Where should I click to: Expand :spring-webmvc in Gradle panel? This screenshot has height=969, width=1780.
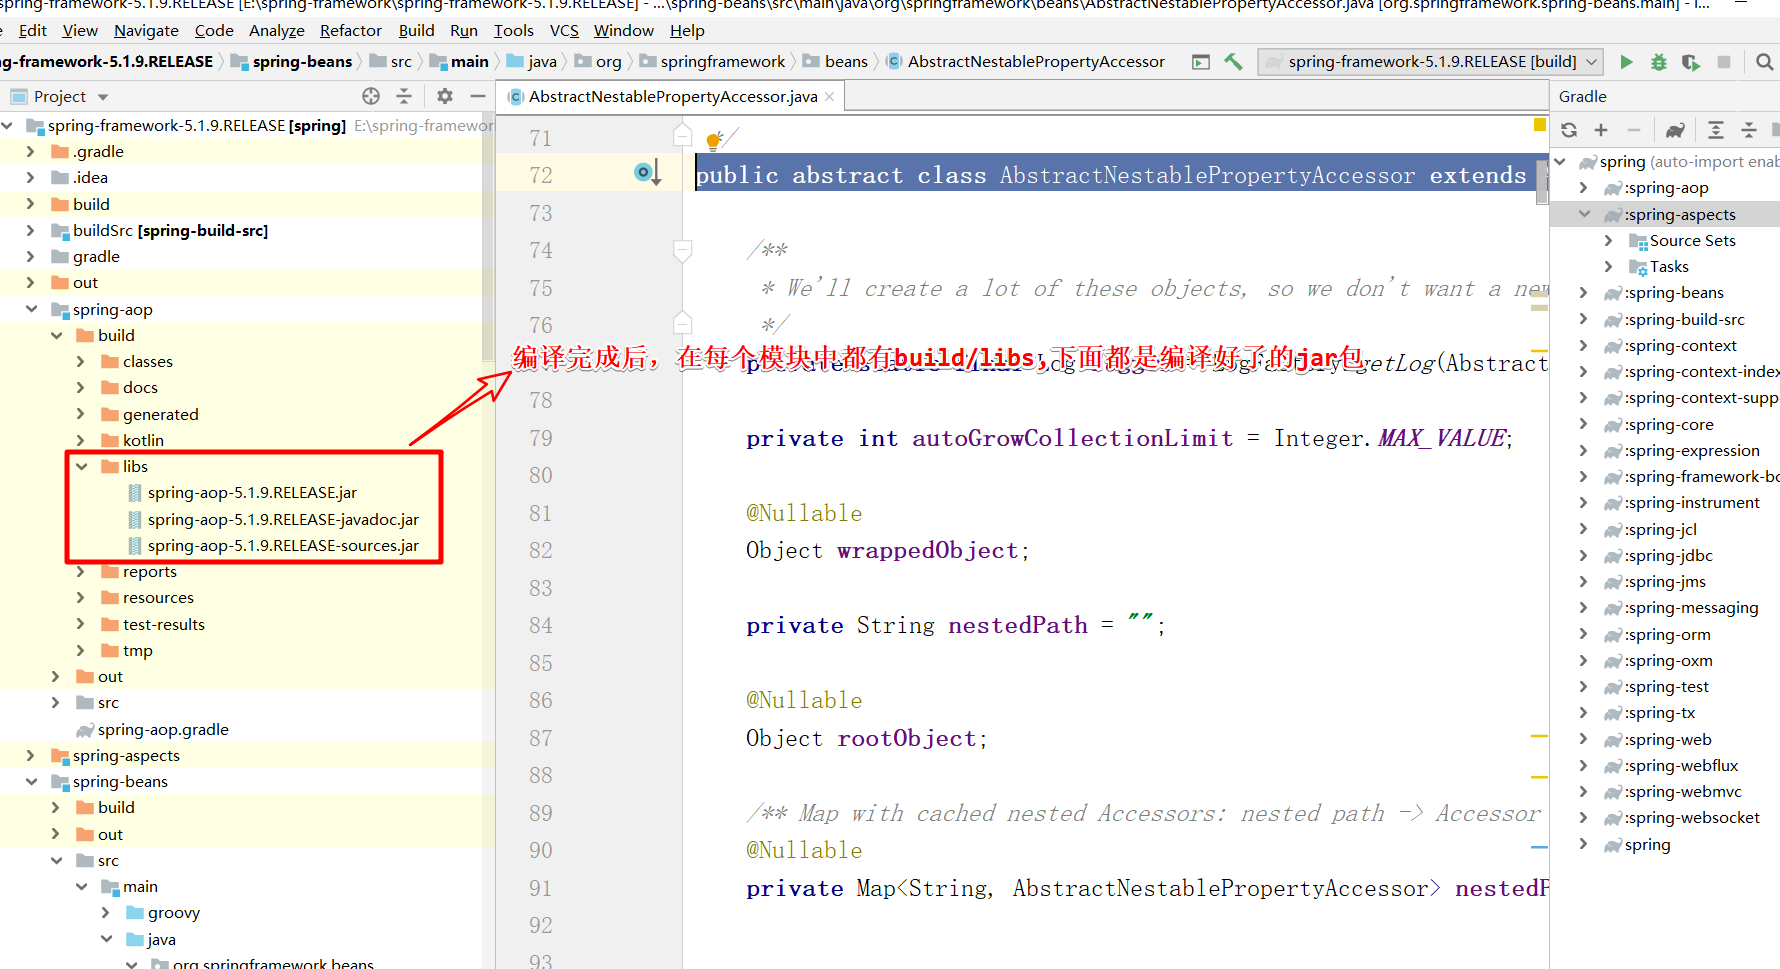(x=1583, y=791)
